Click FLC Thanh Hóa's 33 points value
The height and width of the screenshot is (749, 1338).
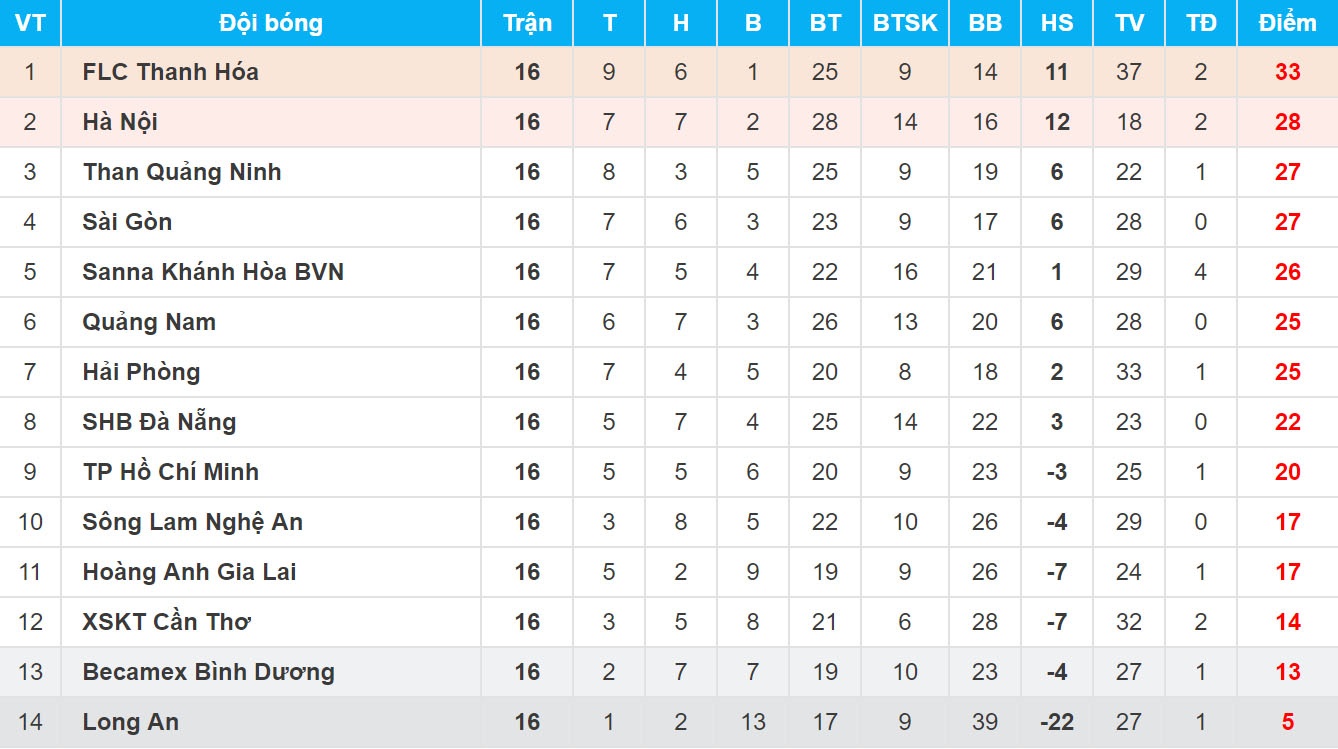pyautogui.click(x=1287, y=72)
